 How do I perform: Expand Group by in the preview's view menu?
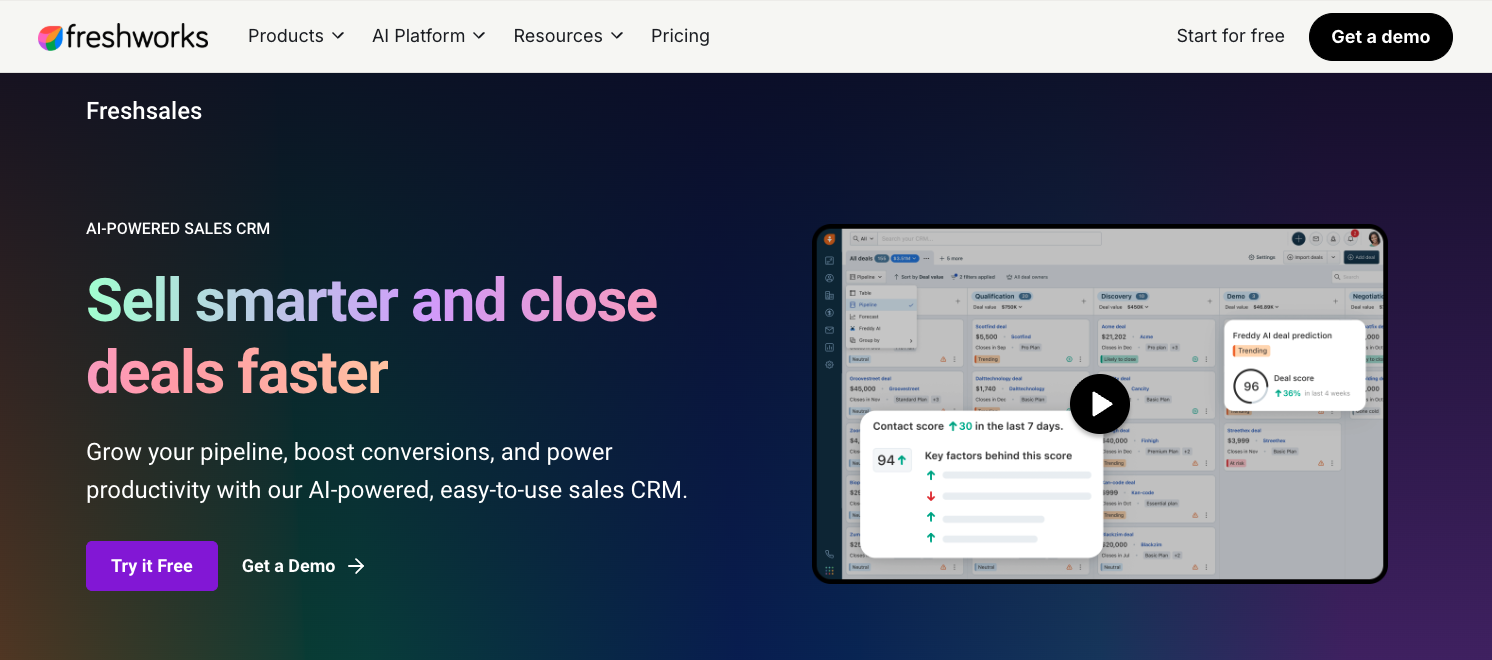coord(881,340)
